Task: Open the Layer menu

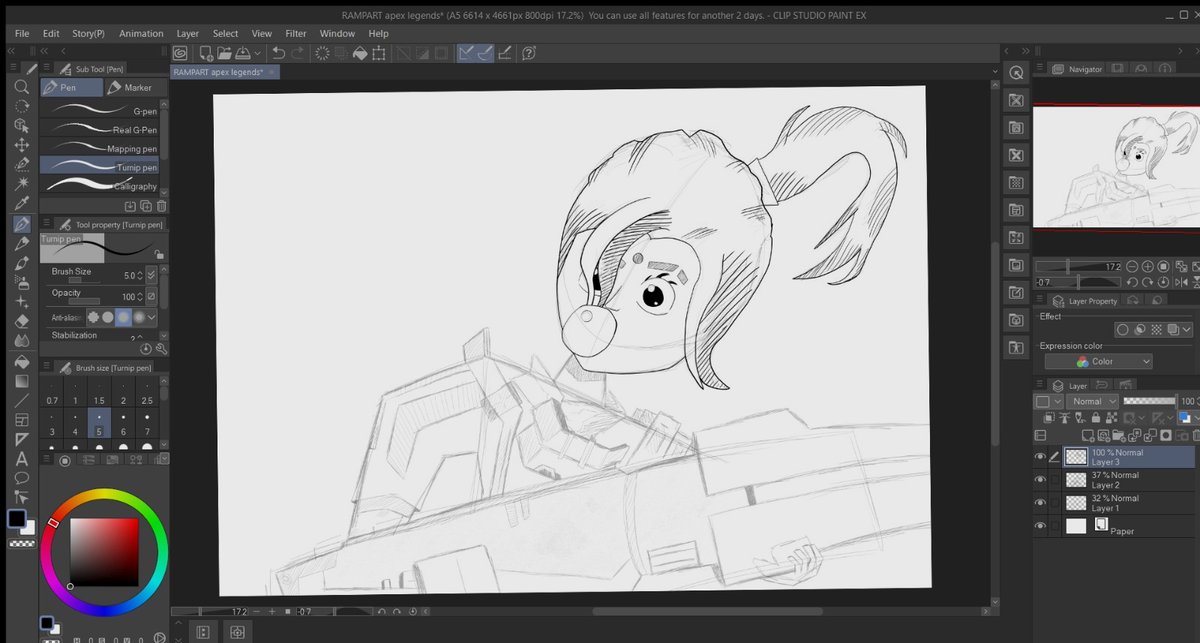Action: point(187,33)
